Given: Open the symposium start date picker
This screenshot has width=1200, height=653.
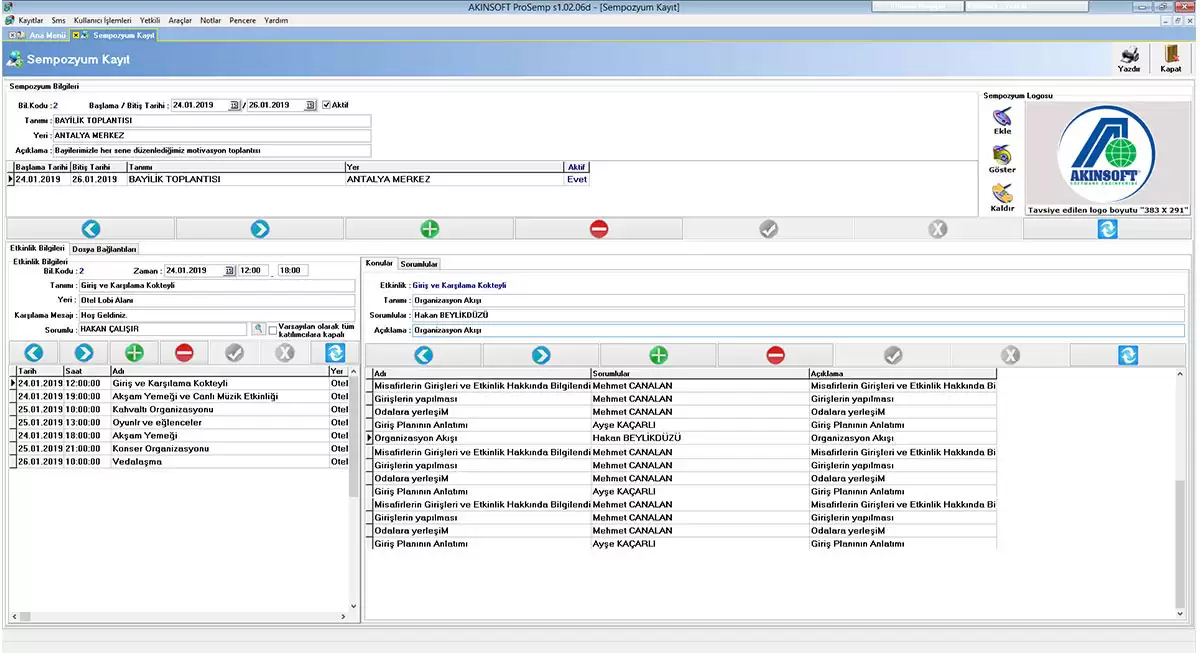Looking at the screenshot, I should tap(235, 105).
